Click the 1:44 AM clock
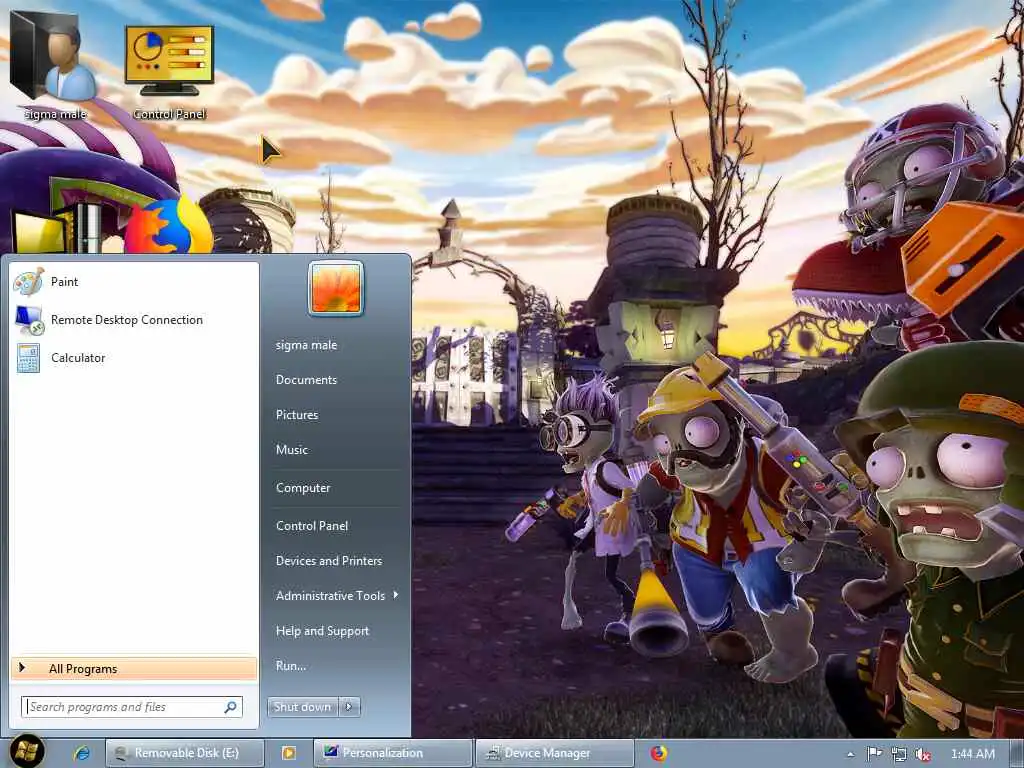1024x768 pixels. tap(972, 754)
